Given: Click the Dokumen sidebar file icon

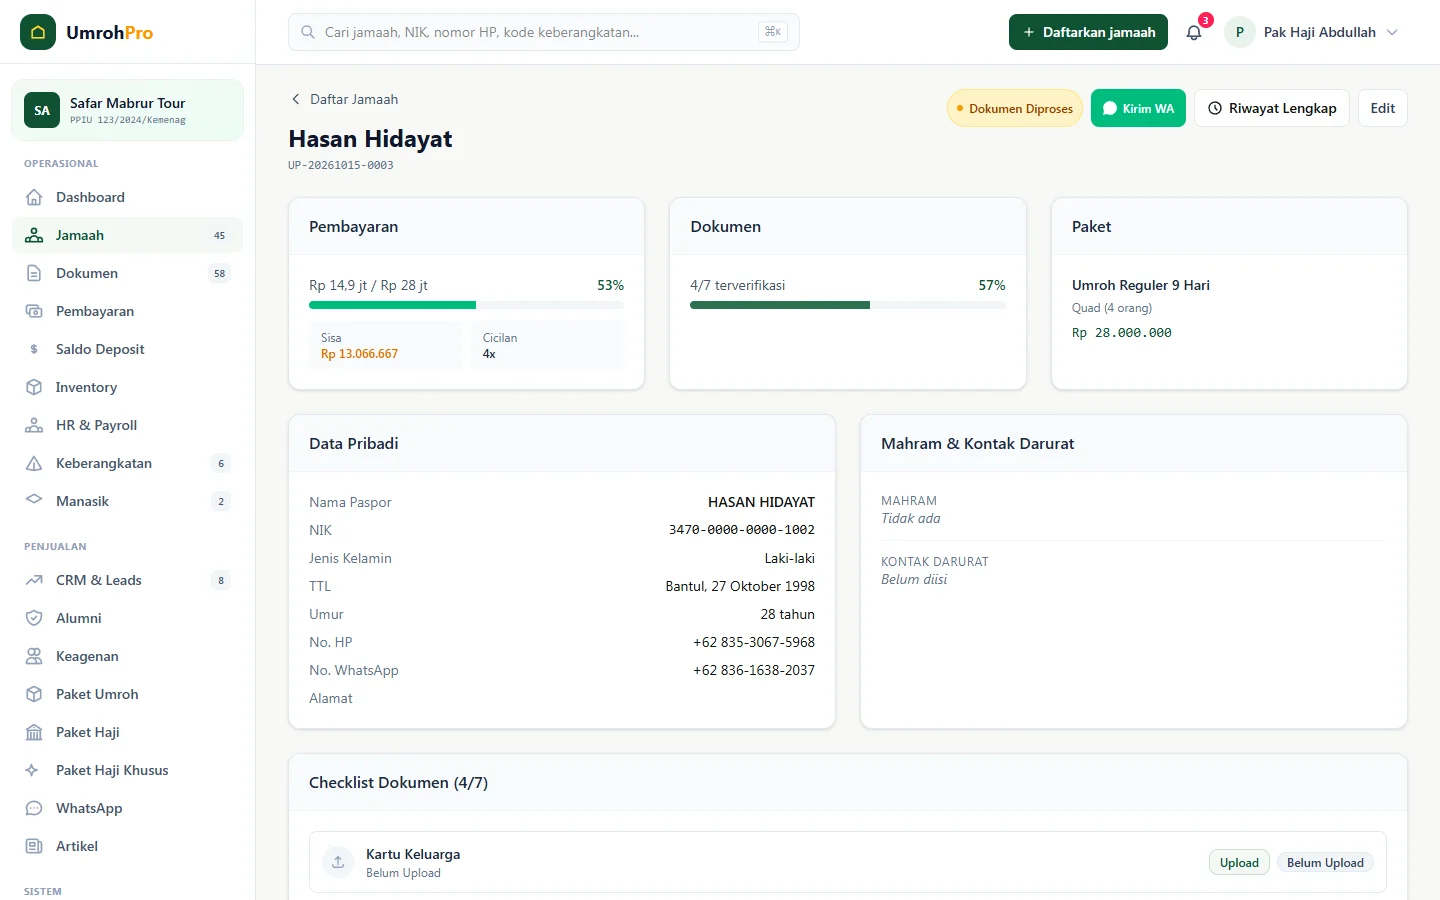Looking at the screenshot, I should click(34, 273).
